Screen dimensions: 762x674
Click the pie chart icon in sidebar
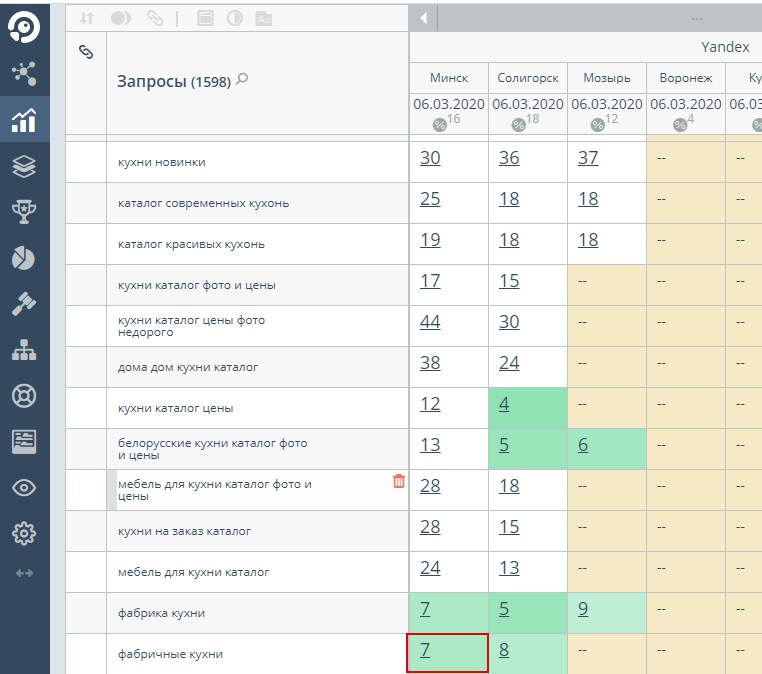(x=23, y=257)
